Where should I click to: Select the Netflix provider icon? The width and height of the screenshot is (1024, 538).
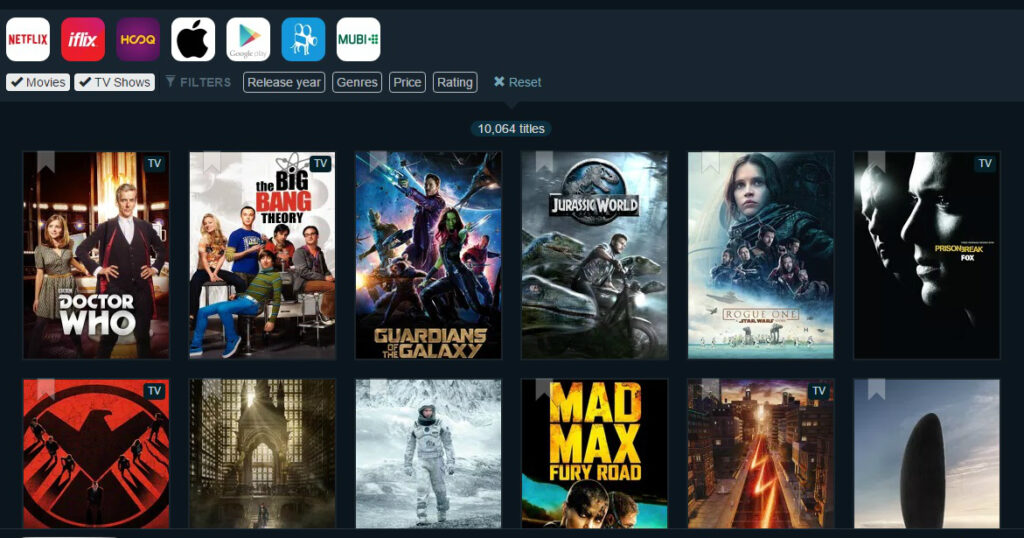[28, 39]
